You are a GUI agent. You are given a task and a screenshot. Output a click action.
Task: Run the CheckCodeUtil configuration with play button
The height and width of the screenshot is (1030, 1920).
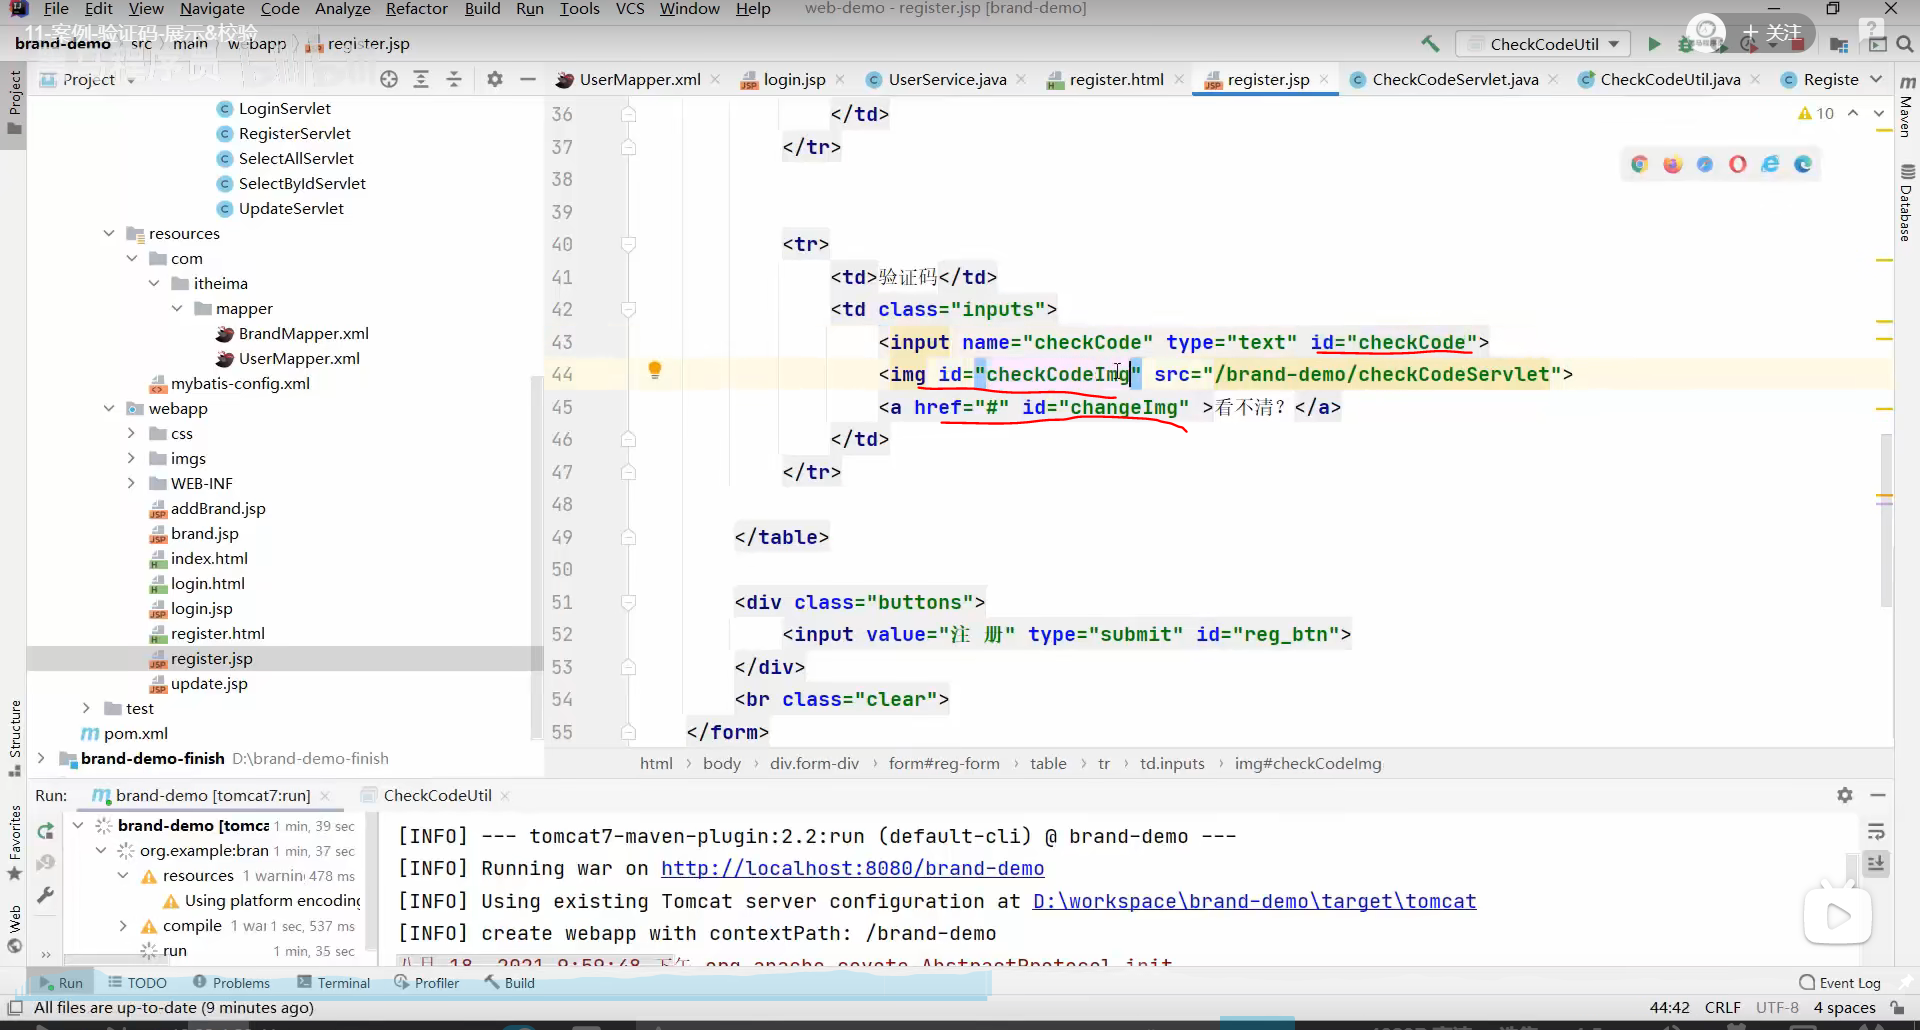tap(1654, 44)
